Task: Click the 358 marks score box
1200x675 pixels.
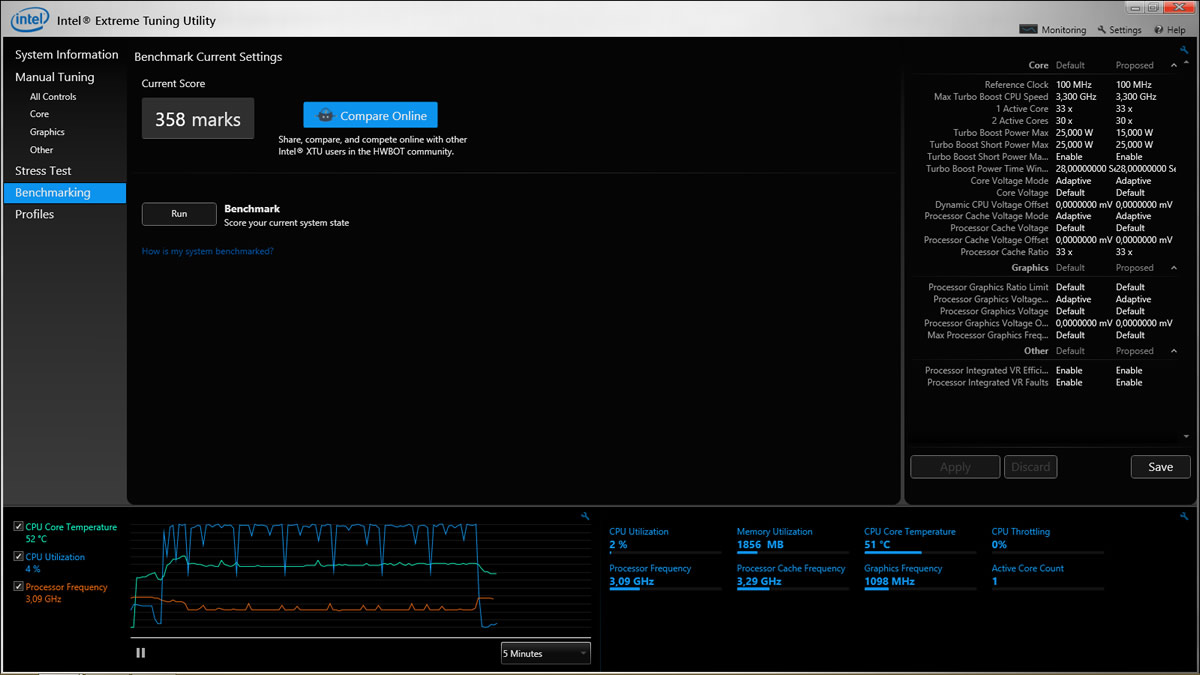Action: coord(198,119)
